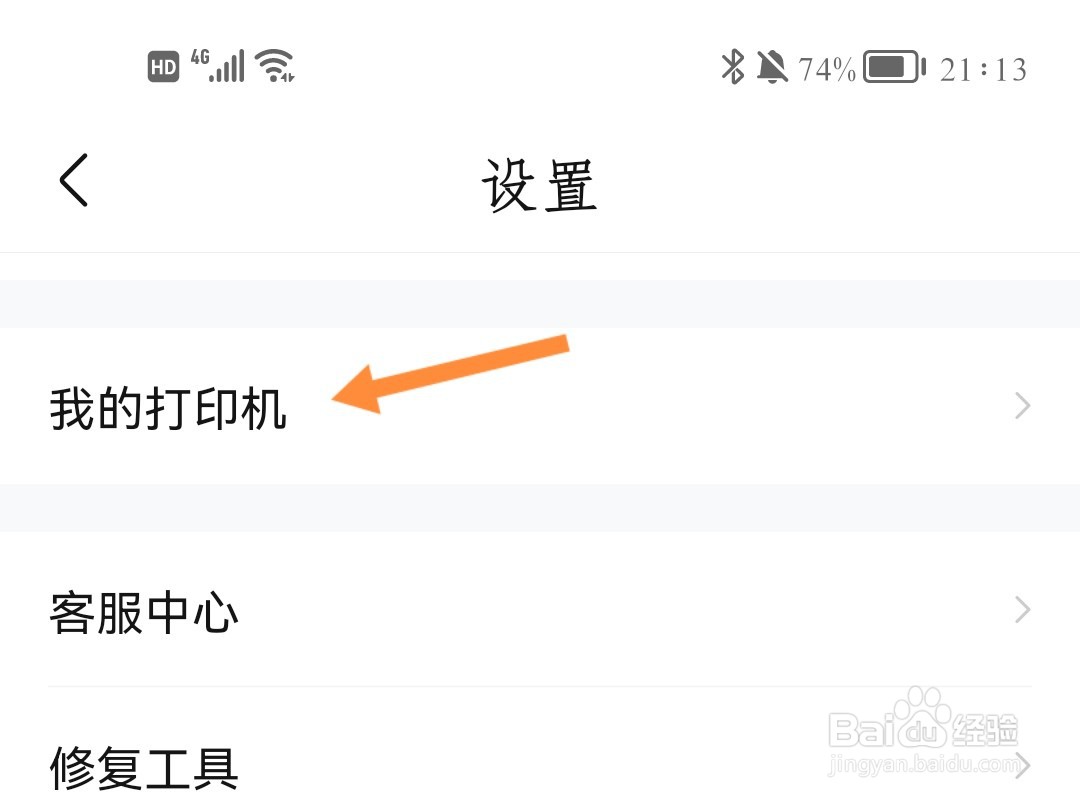This screenshot has width=1080, height=801.
Task: Tap the back arrow icon
Action: pos(74,180)
